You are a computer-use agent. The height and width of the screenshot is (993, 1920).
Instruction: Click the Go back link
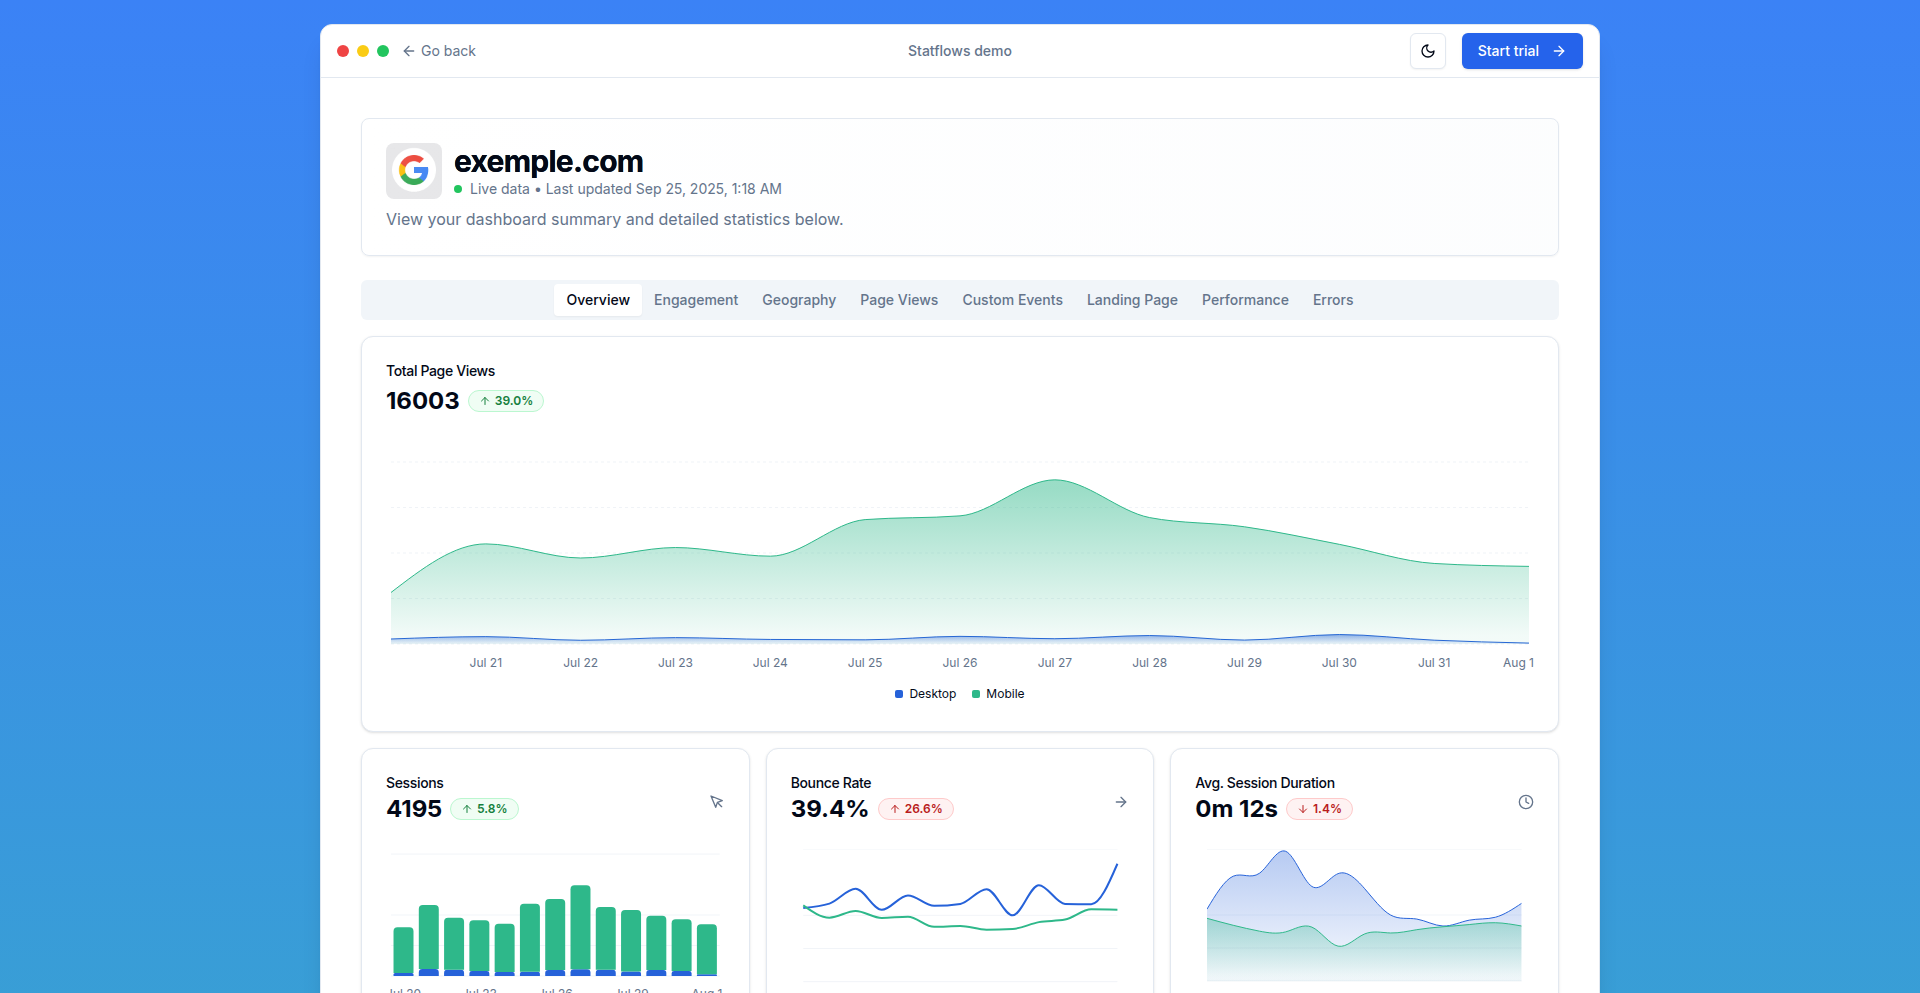tap(439, 51)
